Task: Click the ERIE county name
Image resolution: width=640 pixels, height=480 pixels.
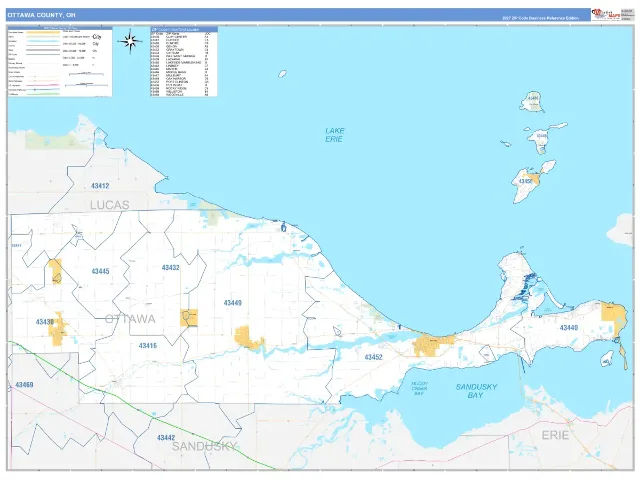Action: [555, 435]
